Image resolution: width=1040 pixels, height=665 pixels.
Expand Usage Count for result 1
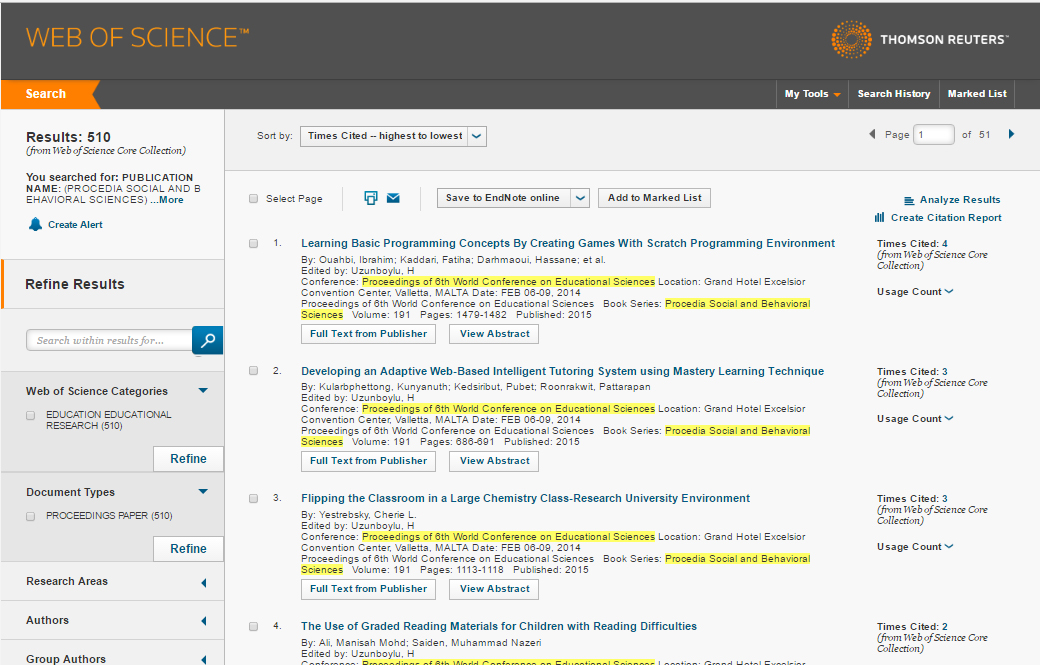[915, 292]
